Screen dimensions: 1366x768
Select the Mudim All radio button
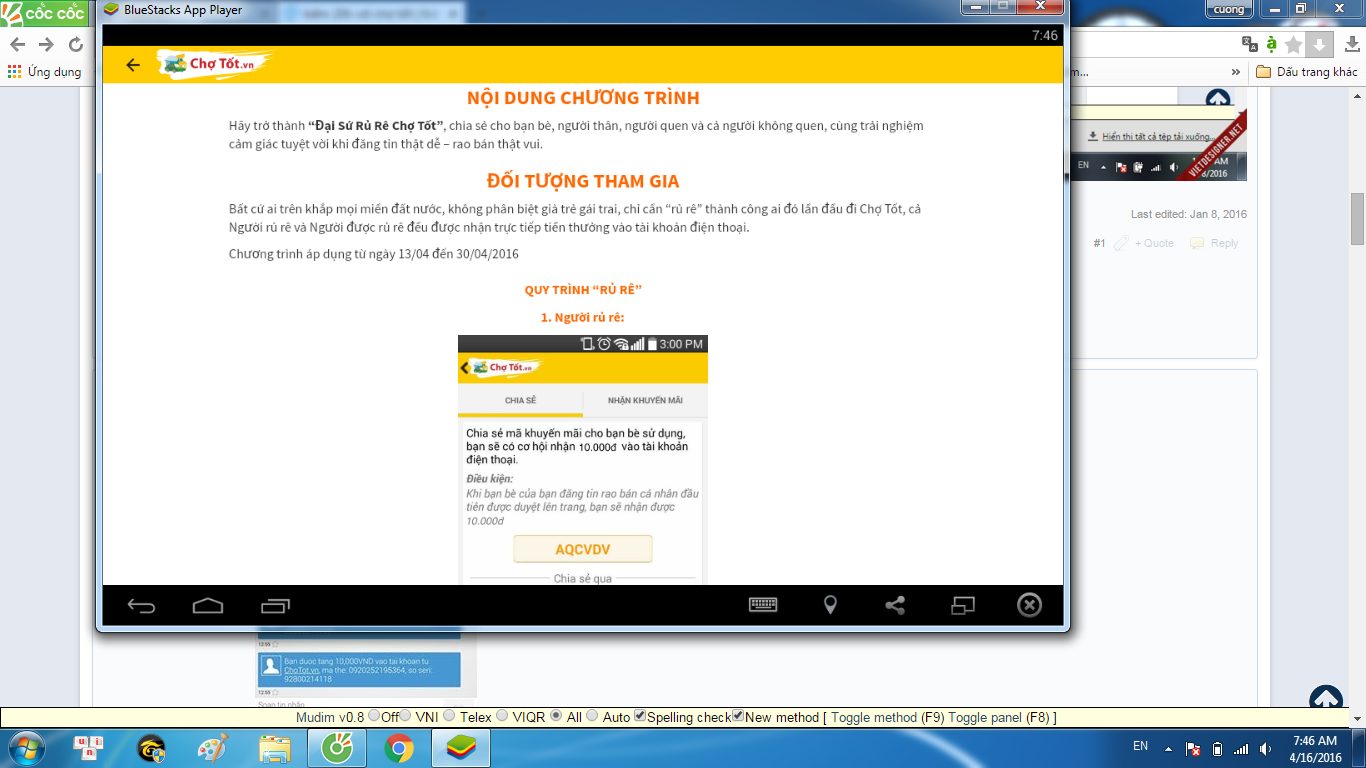pyautogui.click(x=556, y=716)
